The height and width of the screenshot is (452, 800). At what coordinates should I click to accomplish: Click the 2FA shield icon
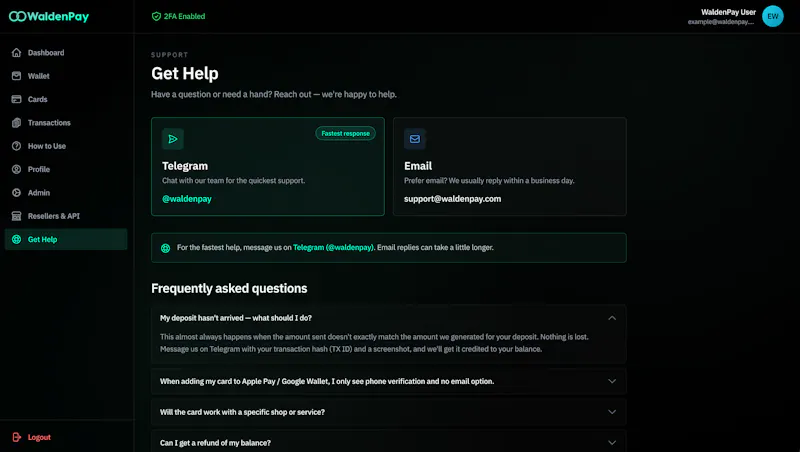point(156,16)
